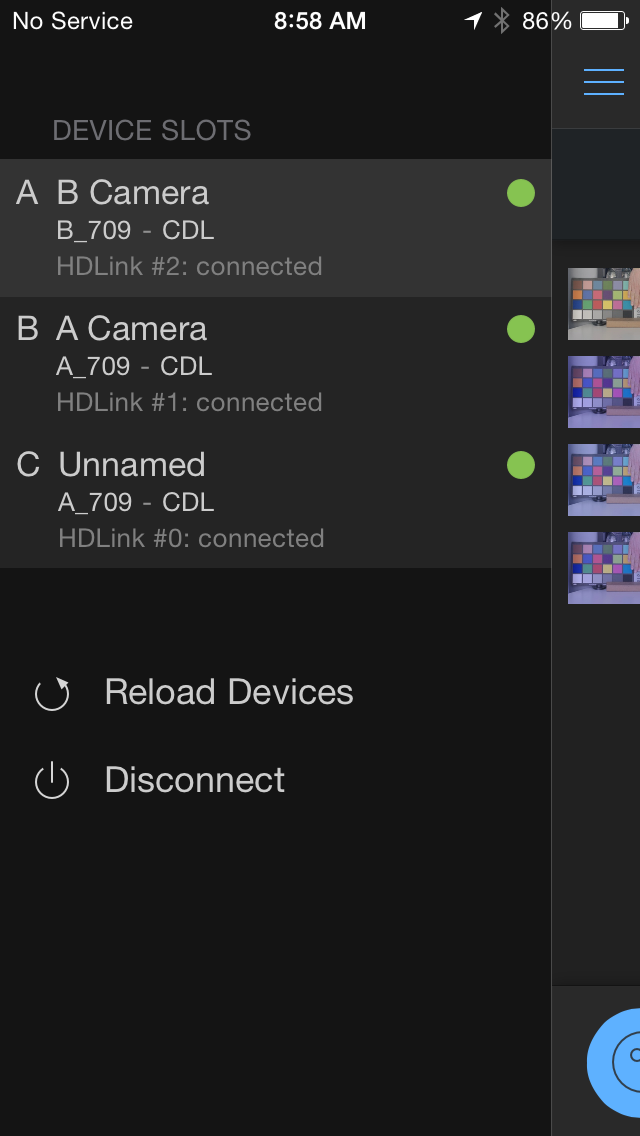Tap the slot letter C beside Unnamed
The width and height of the screenshot is (640, 1136).
[29, 465]
